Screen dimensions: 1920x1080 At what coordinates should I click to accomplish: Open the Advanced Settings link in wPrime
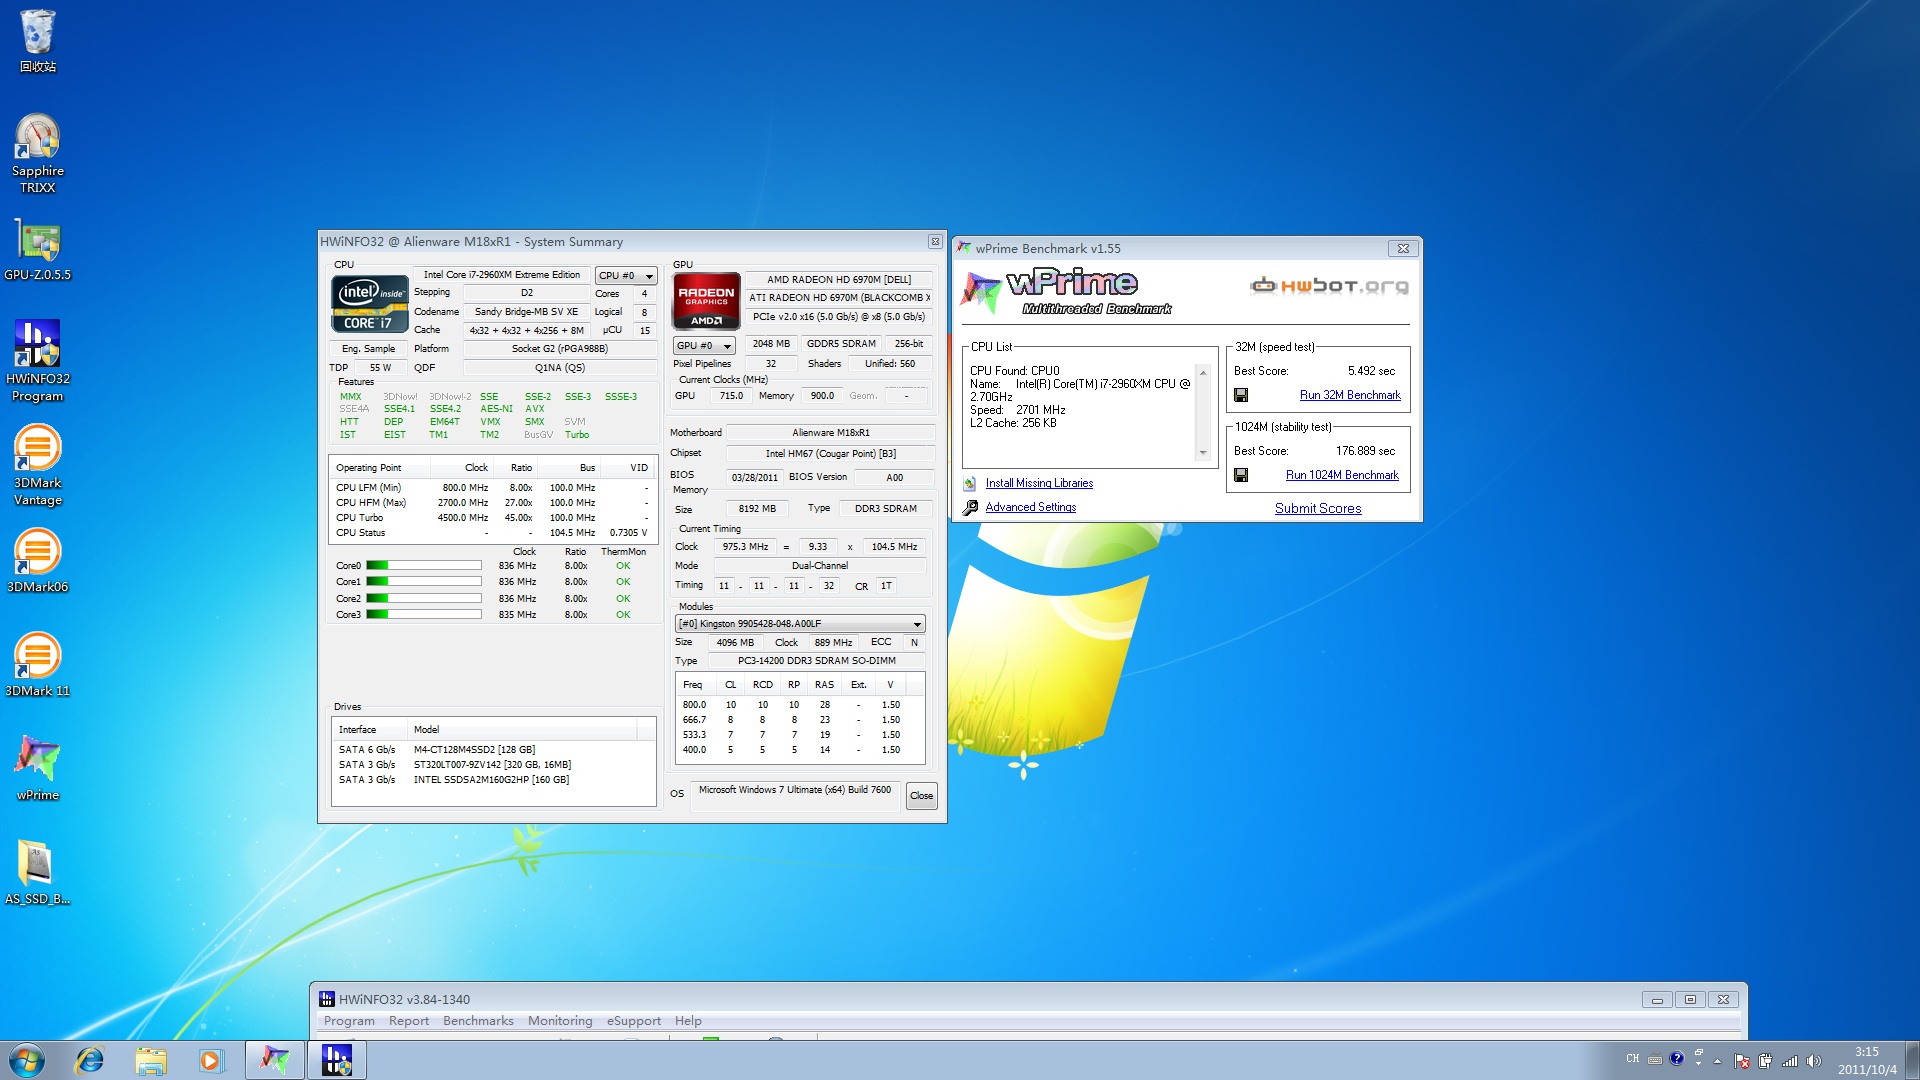pyautogui.click(x=1031, y=507)
